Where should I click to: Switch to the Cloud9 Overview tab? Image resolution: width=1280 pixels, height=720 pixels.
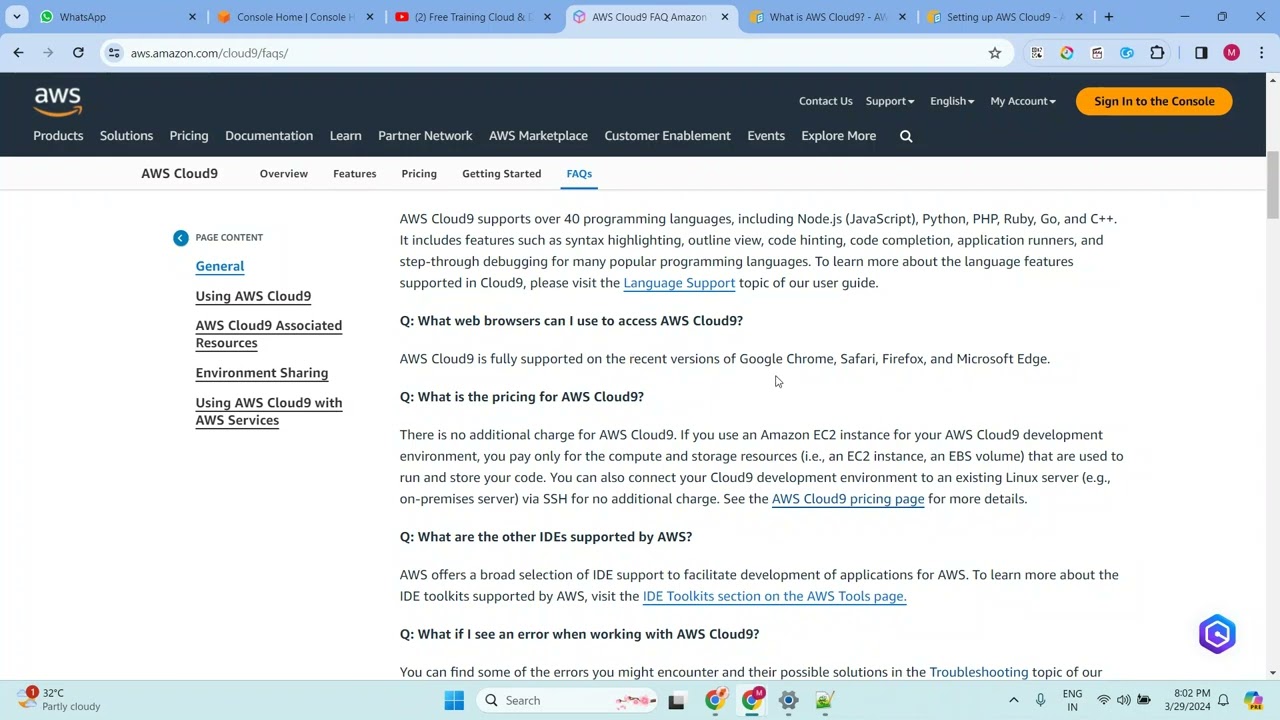click(284, 174)
